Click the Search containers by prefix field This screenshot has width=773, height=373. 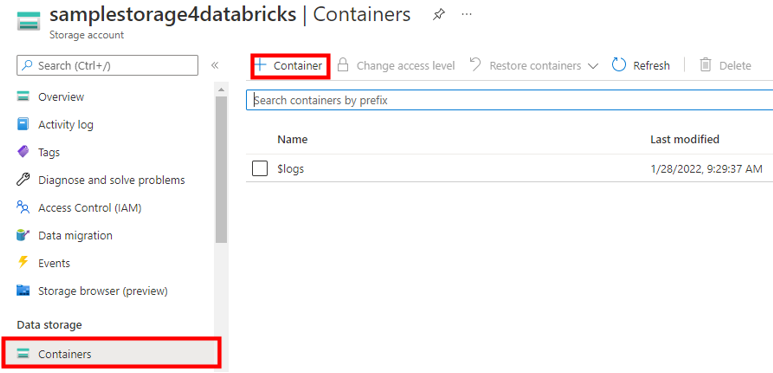(509, 100)
